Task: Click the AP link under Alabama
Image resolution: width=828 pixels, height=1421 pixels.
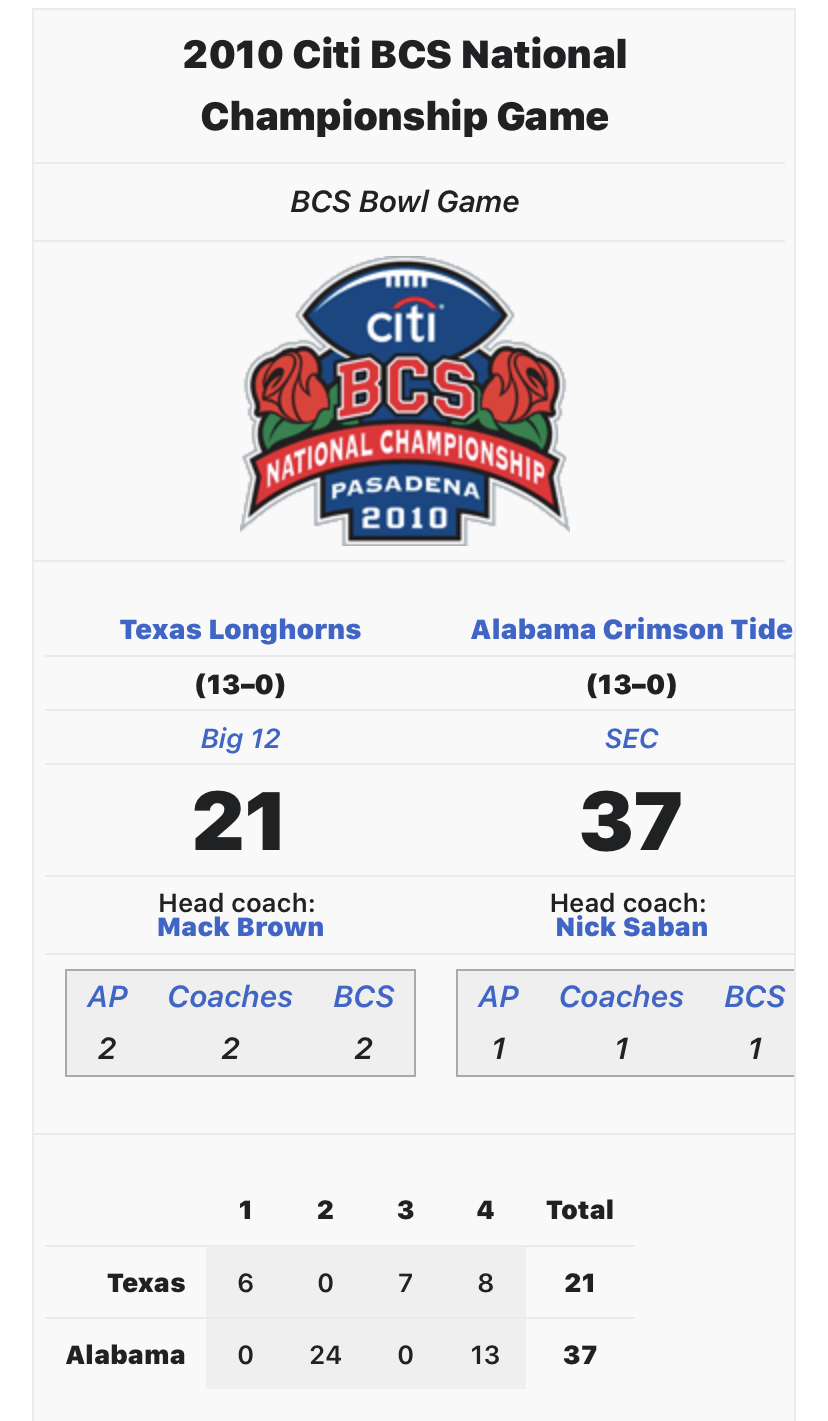Action: tap(498, 997)
